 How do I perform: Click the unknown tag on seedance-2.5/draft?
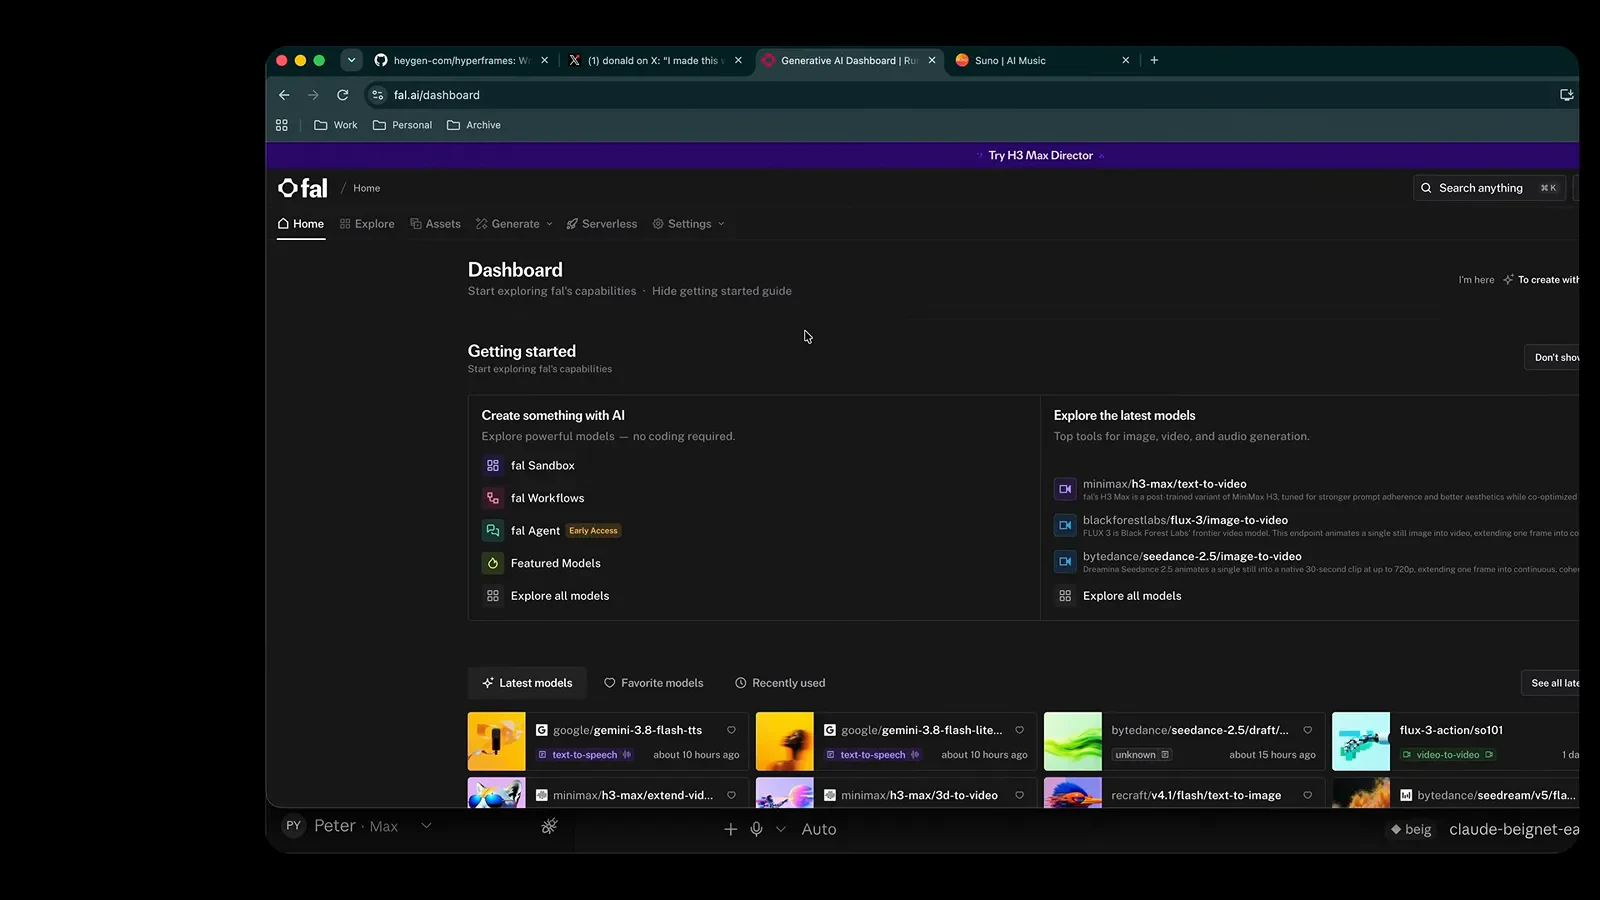(1142, 755)
